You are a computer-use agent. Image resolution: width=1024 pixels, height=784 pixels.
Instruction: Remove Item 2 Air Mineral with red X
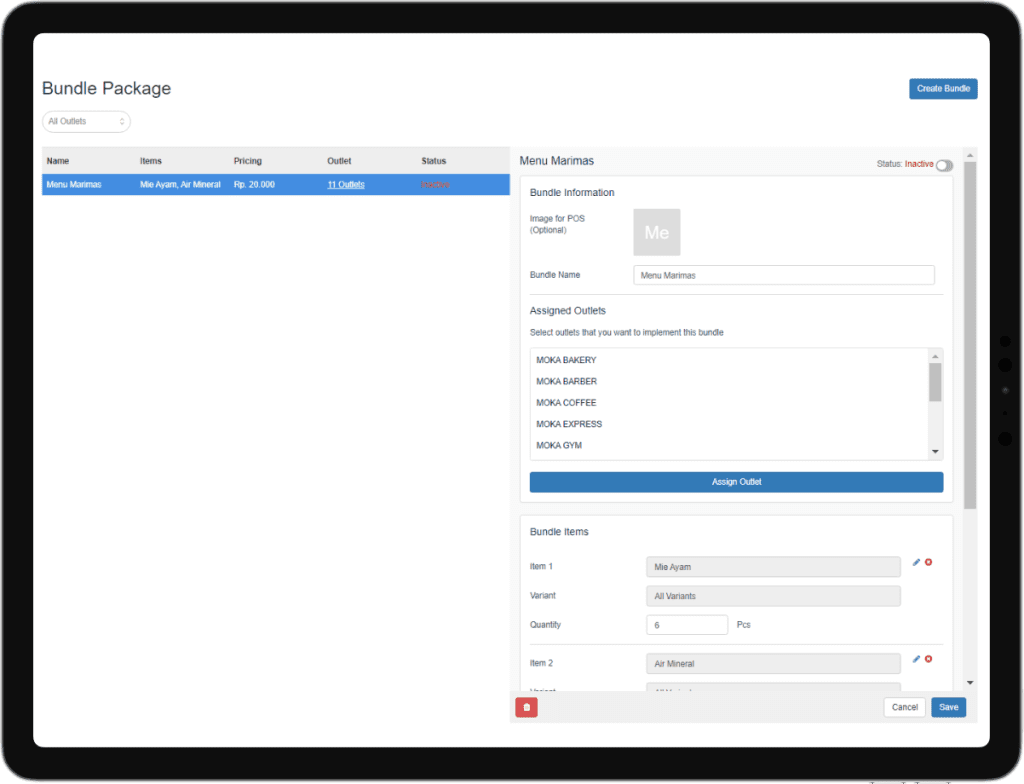(928, 659)
